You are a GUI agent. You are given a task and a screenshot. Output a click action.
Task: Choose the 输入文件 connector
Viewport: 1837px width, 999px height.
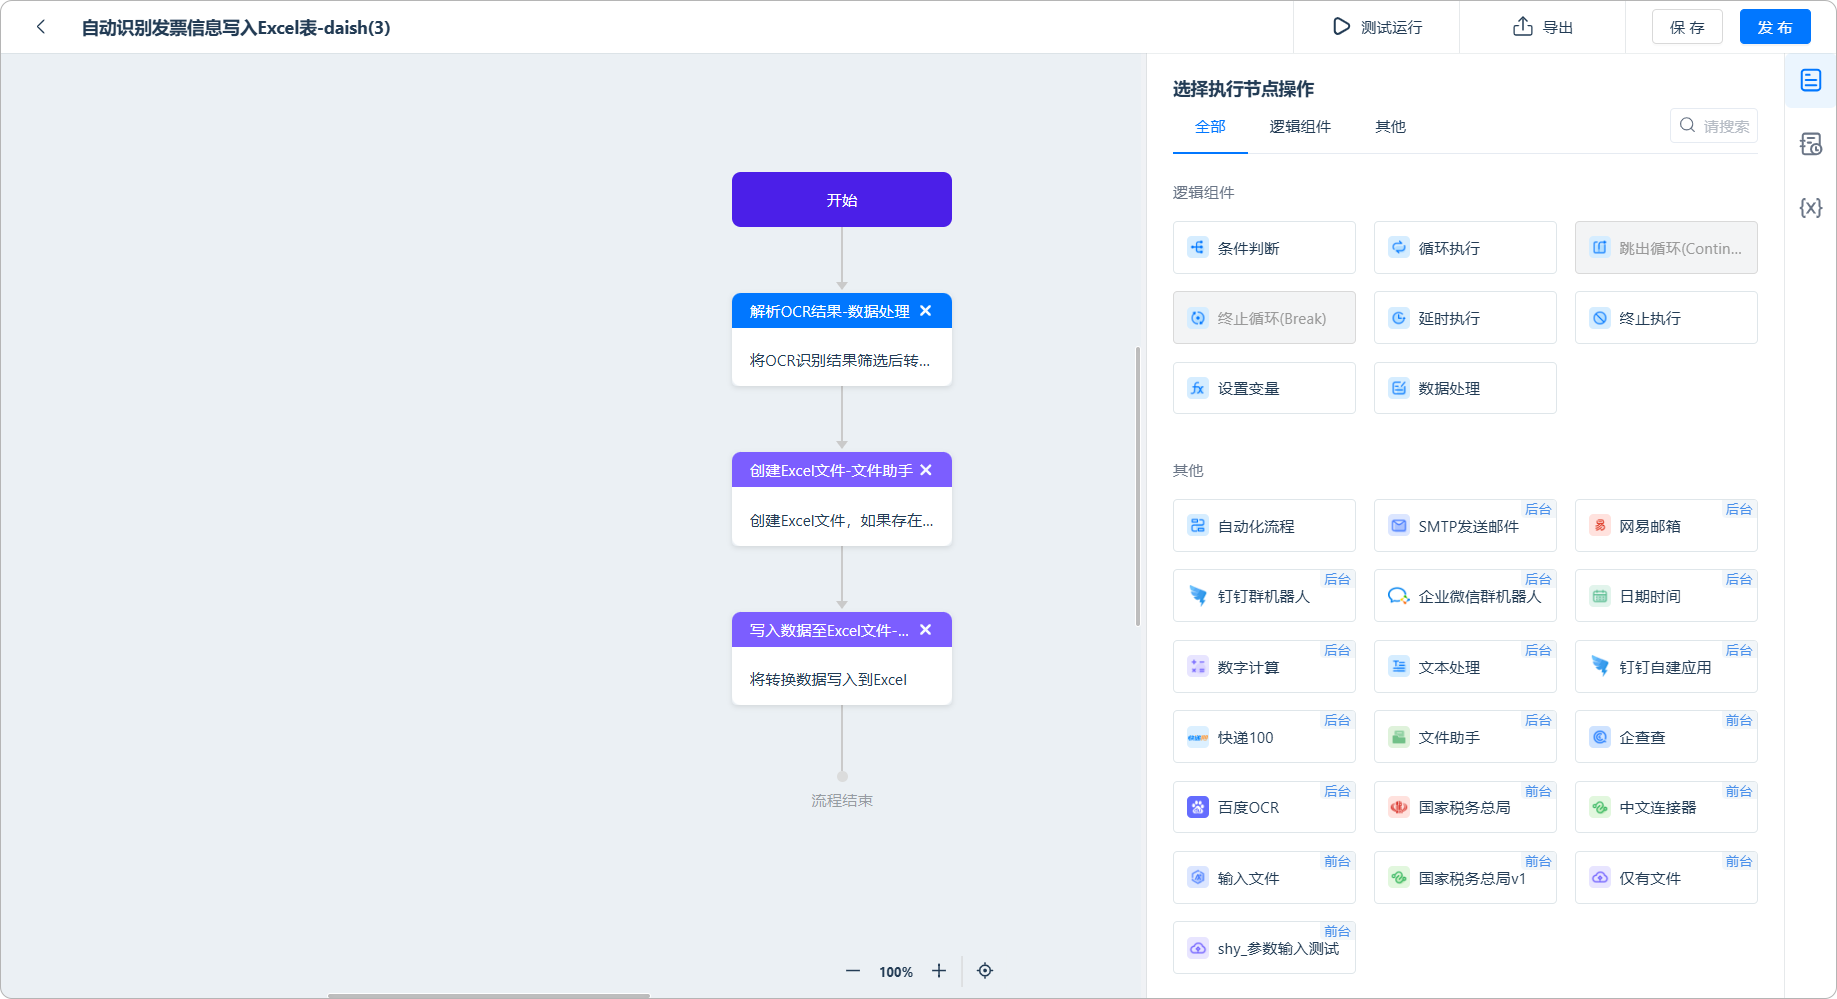[1264, 878]
